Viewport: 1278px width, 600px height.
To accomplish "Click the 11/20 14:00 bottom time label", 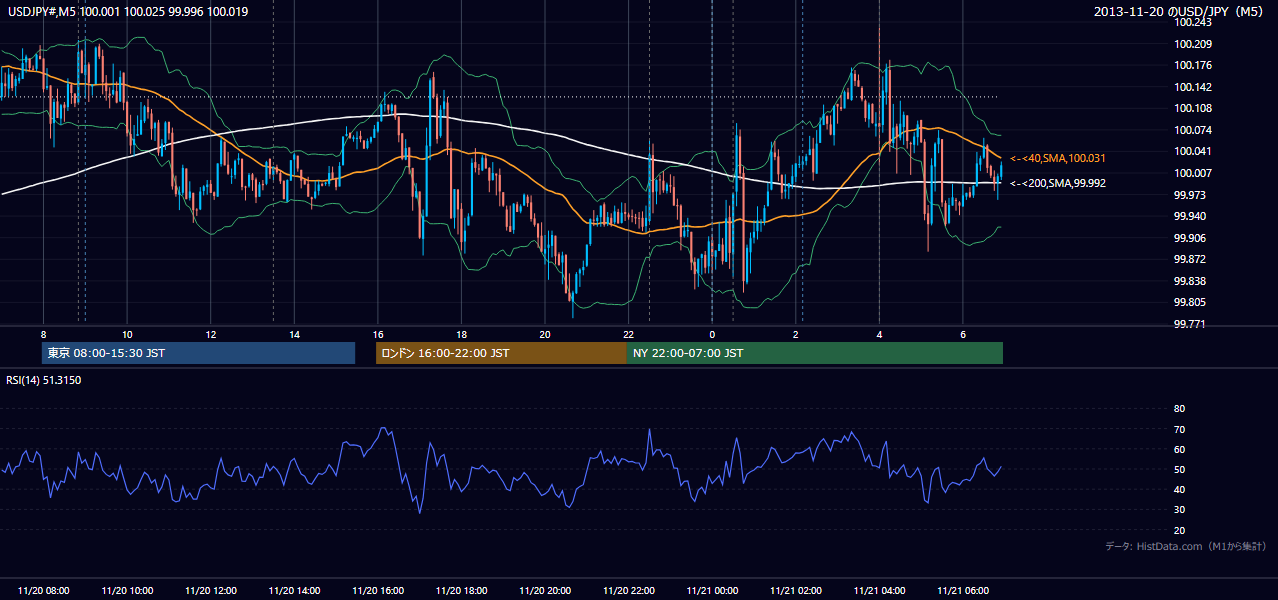I will 294,591.
